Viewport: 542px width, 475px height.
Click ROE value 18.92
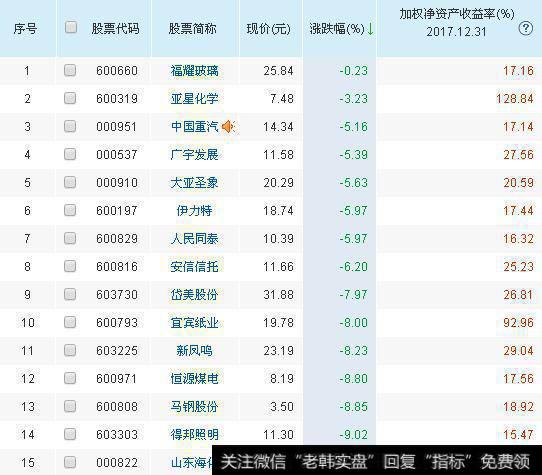[518, 407]
